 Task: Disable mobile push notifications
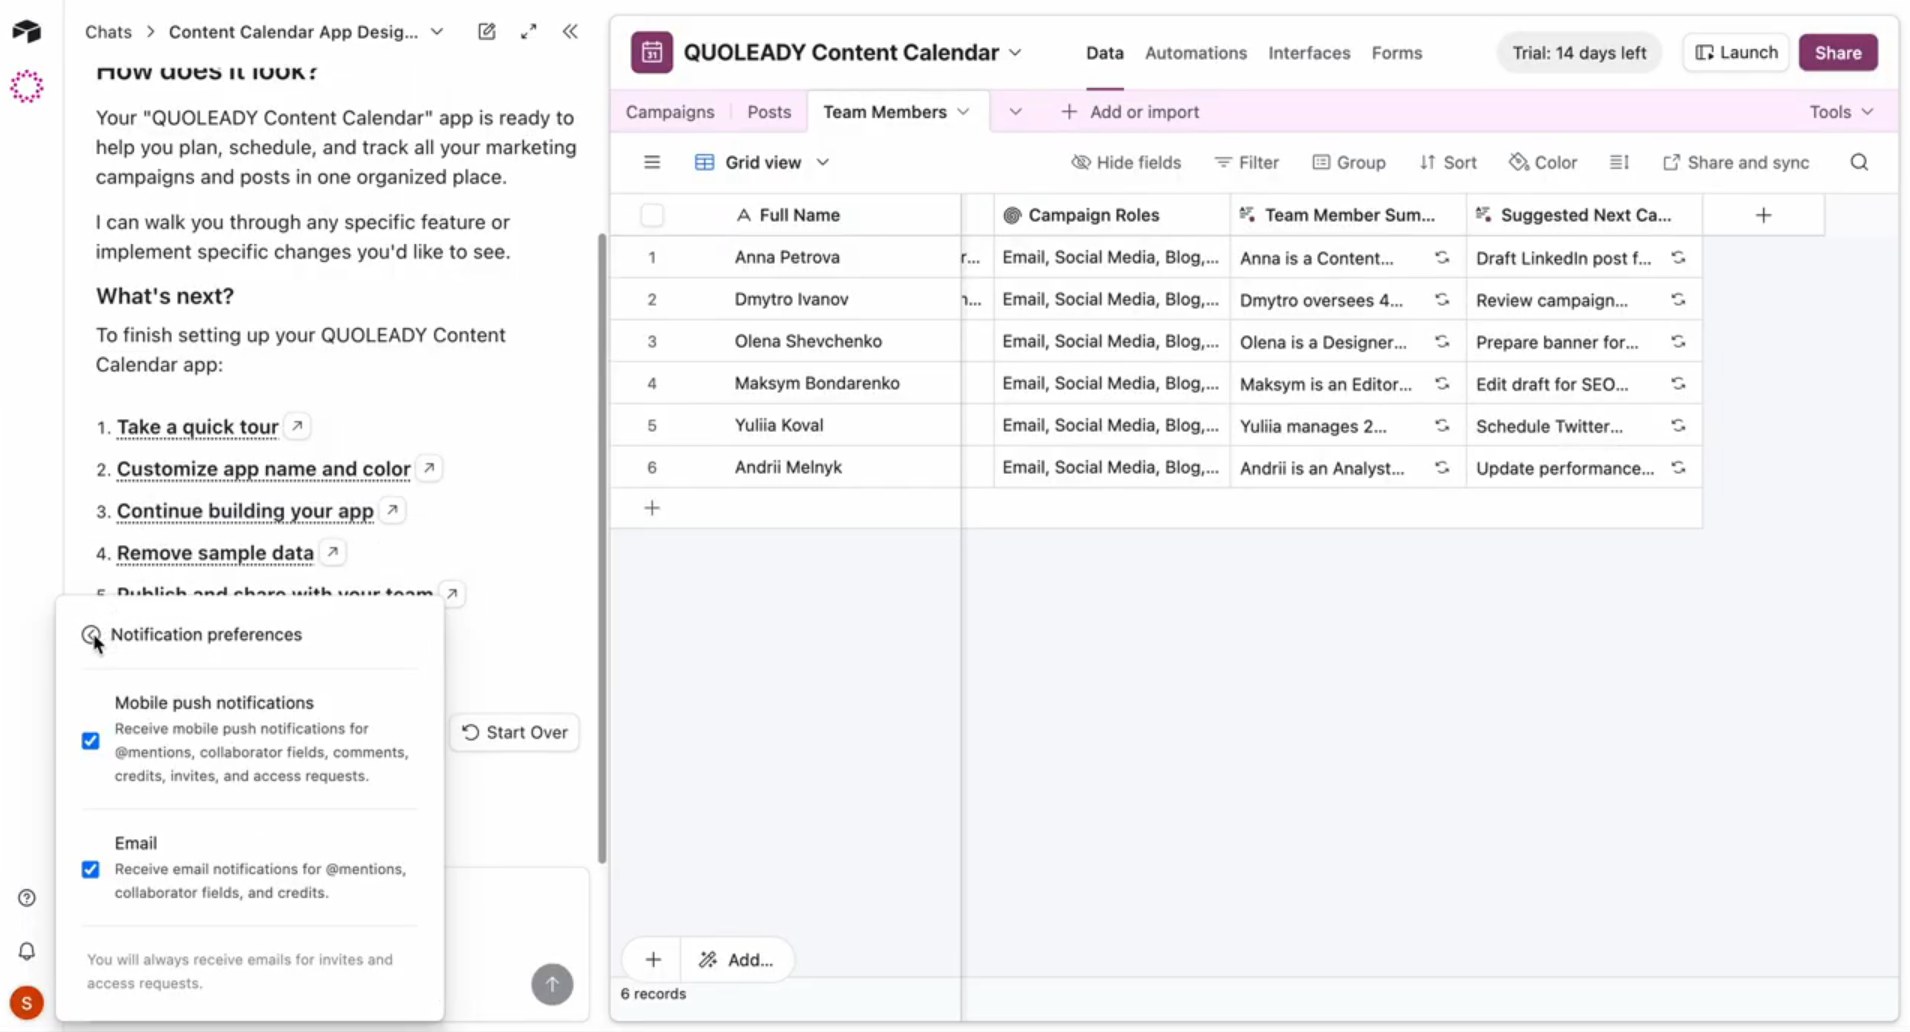pos(90,740)
